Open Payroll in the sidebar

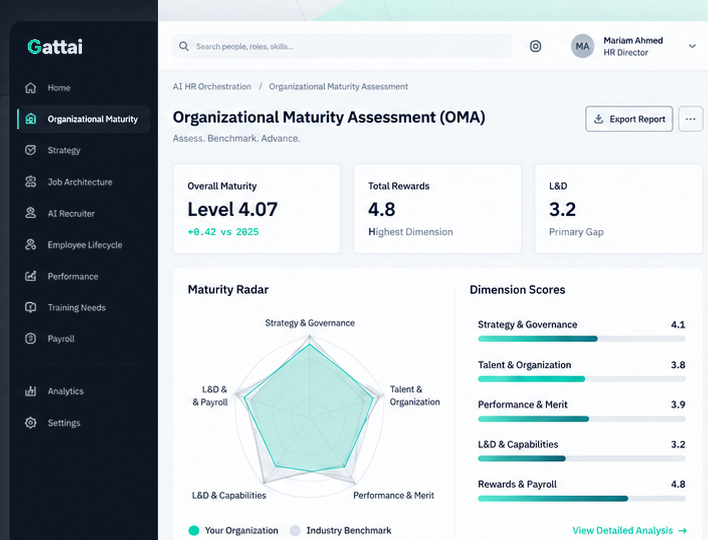point(84,339)
